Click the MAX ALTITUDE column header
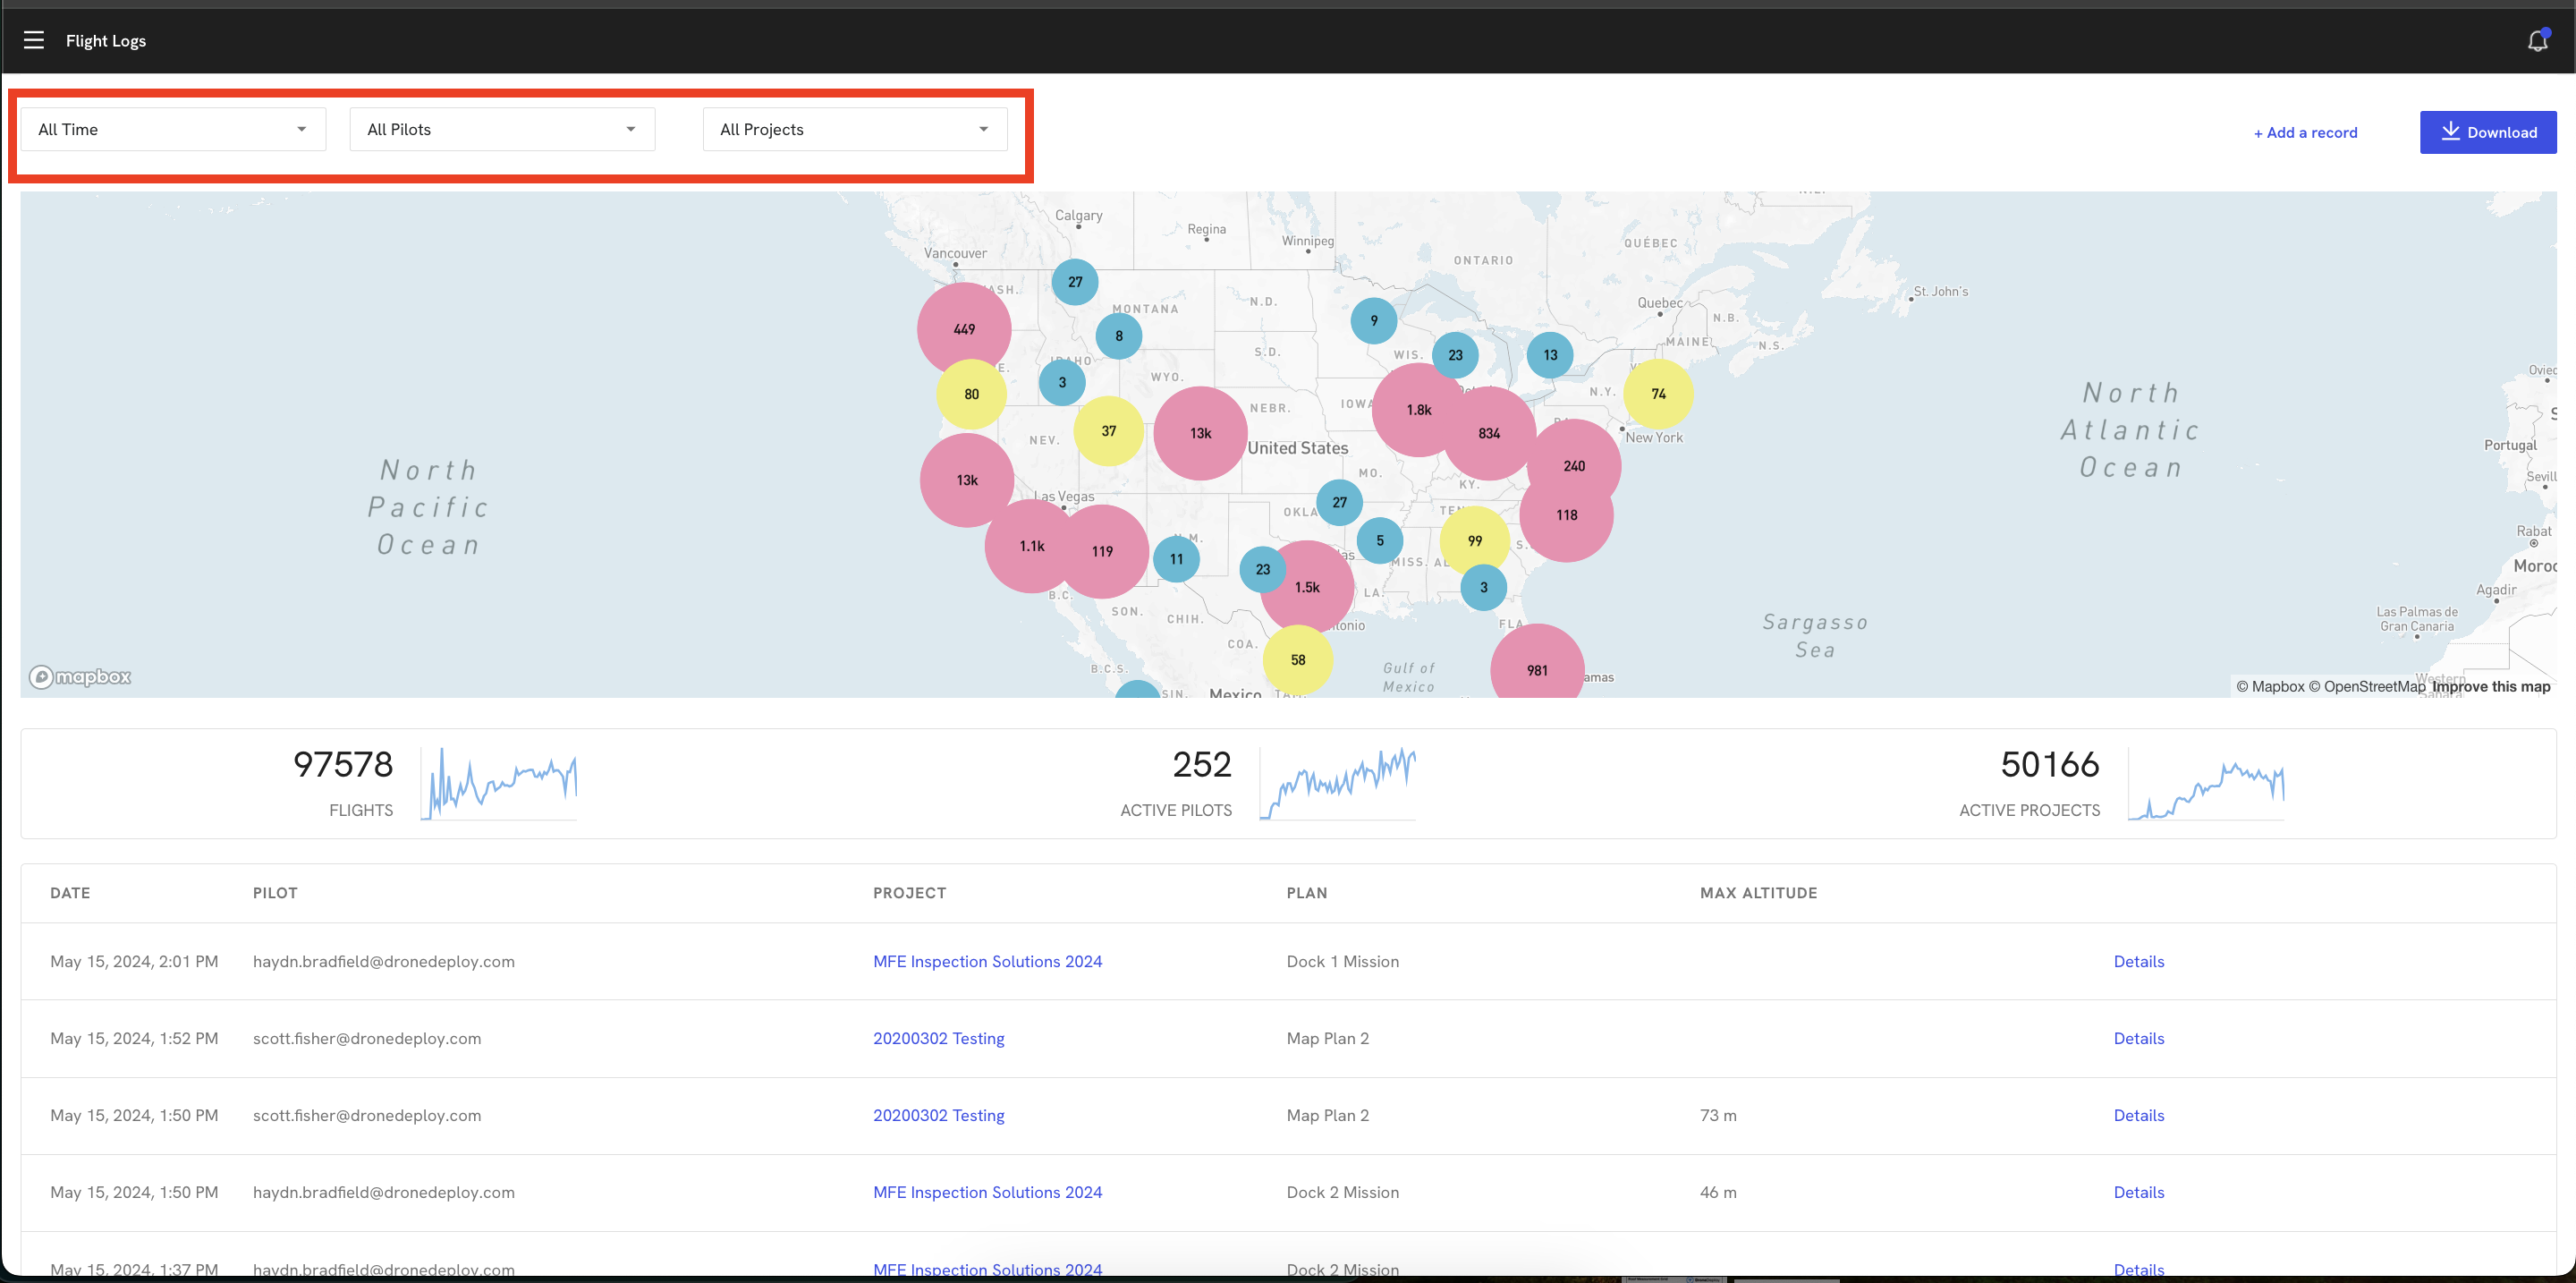 point(1758,893)
